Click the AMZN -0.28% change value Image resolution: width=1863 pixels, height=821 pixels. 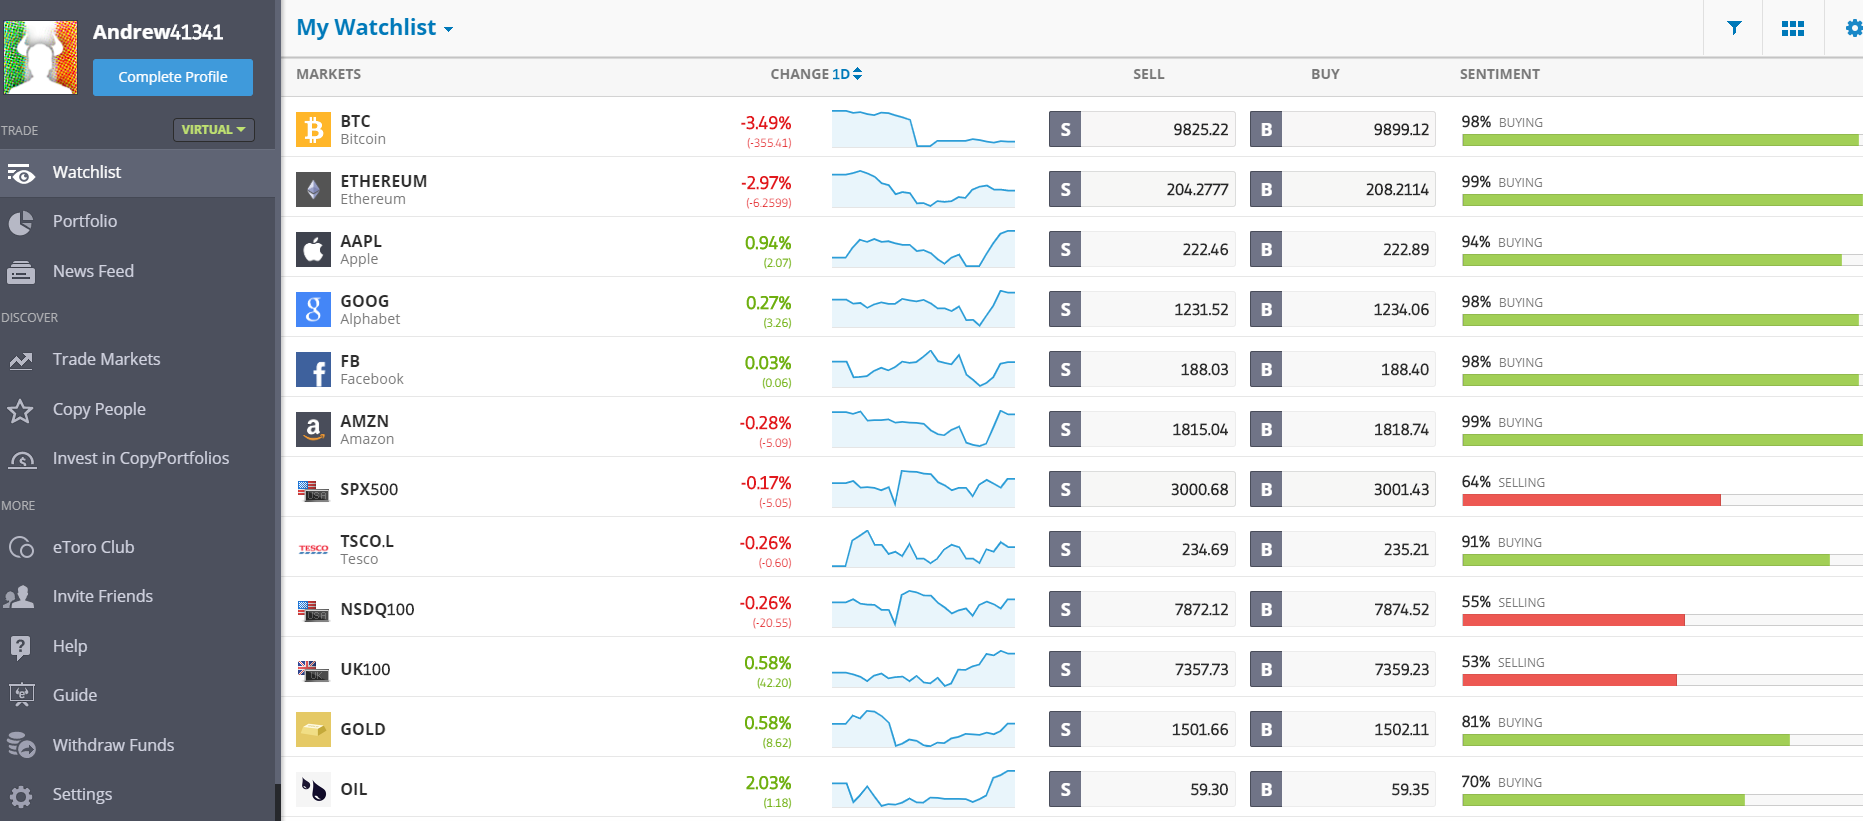coord(766,423)
